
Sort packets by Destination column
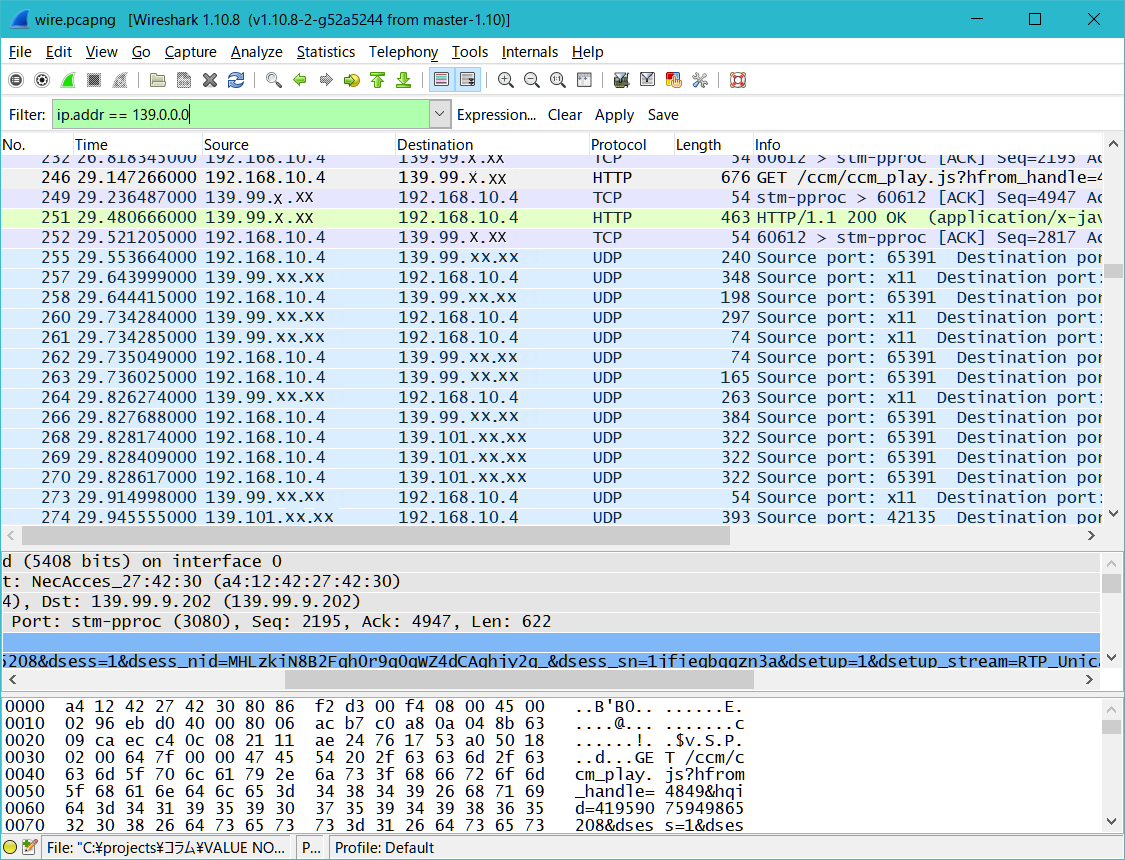tap(492, 144)
